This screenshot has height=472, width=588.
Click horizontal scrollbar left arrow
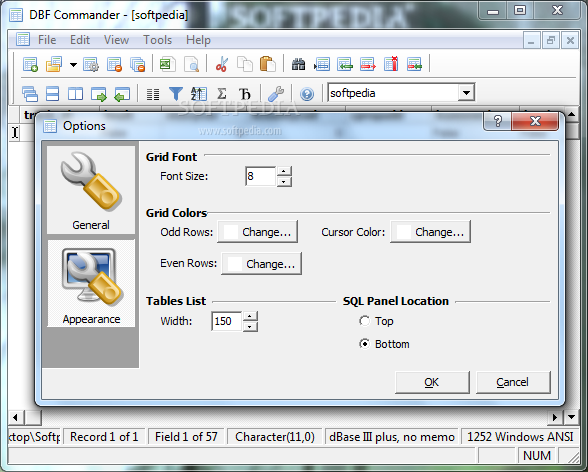15,417
